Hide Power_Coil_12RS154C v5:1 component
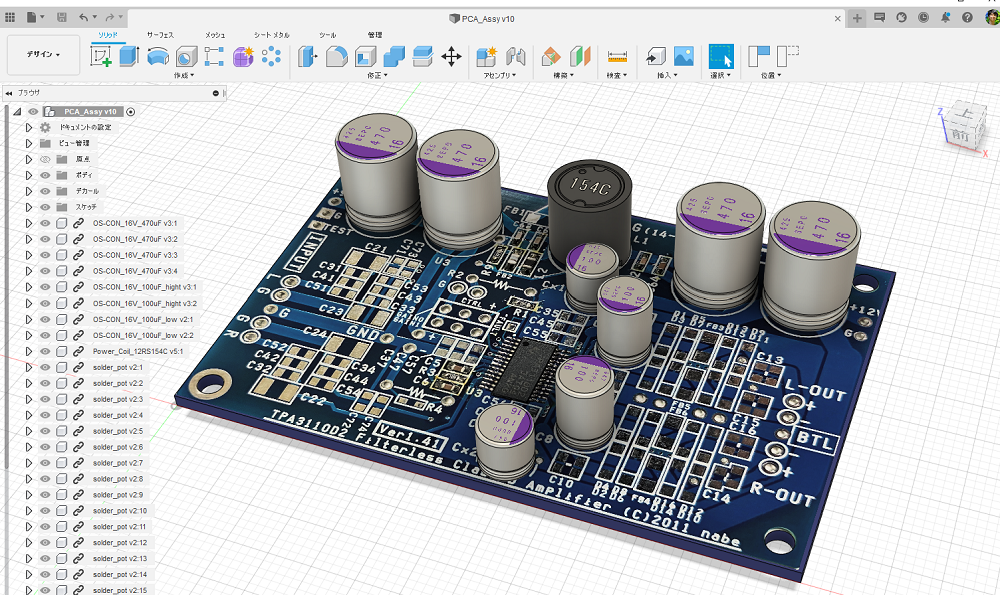The height and width of the screenshot is (595, 1000). coord(45,351)
